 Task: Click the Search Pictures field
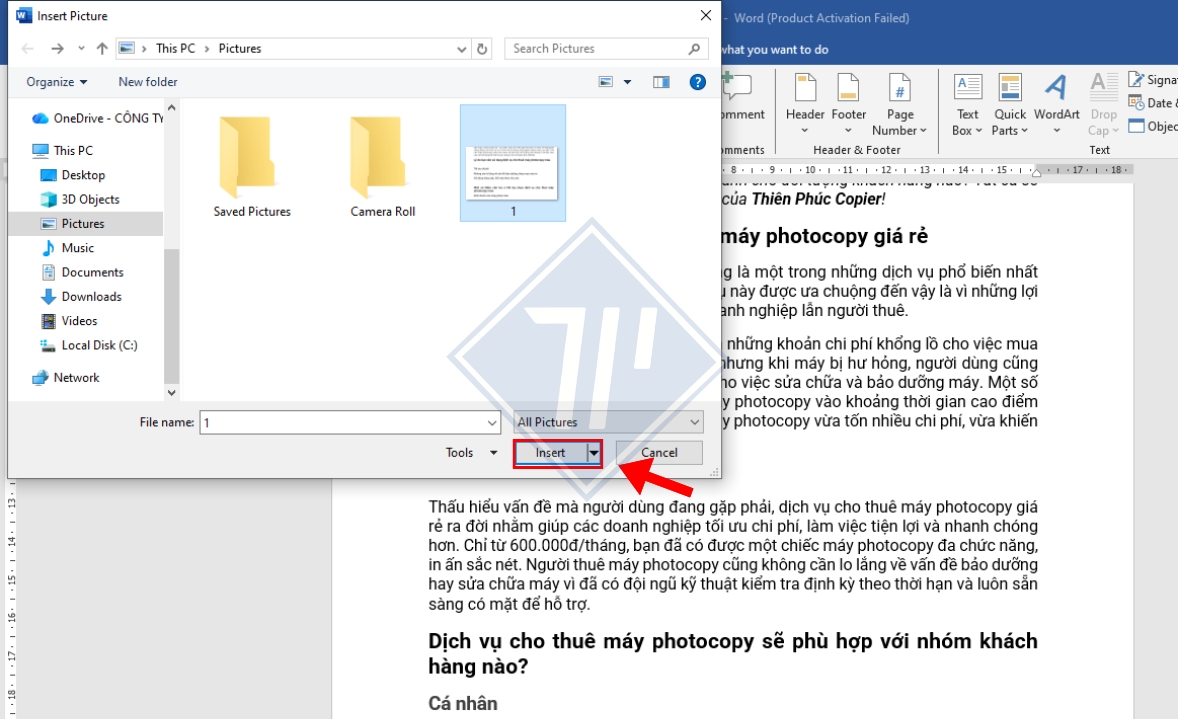[596, 48]
